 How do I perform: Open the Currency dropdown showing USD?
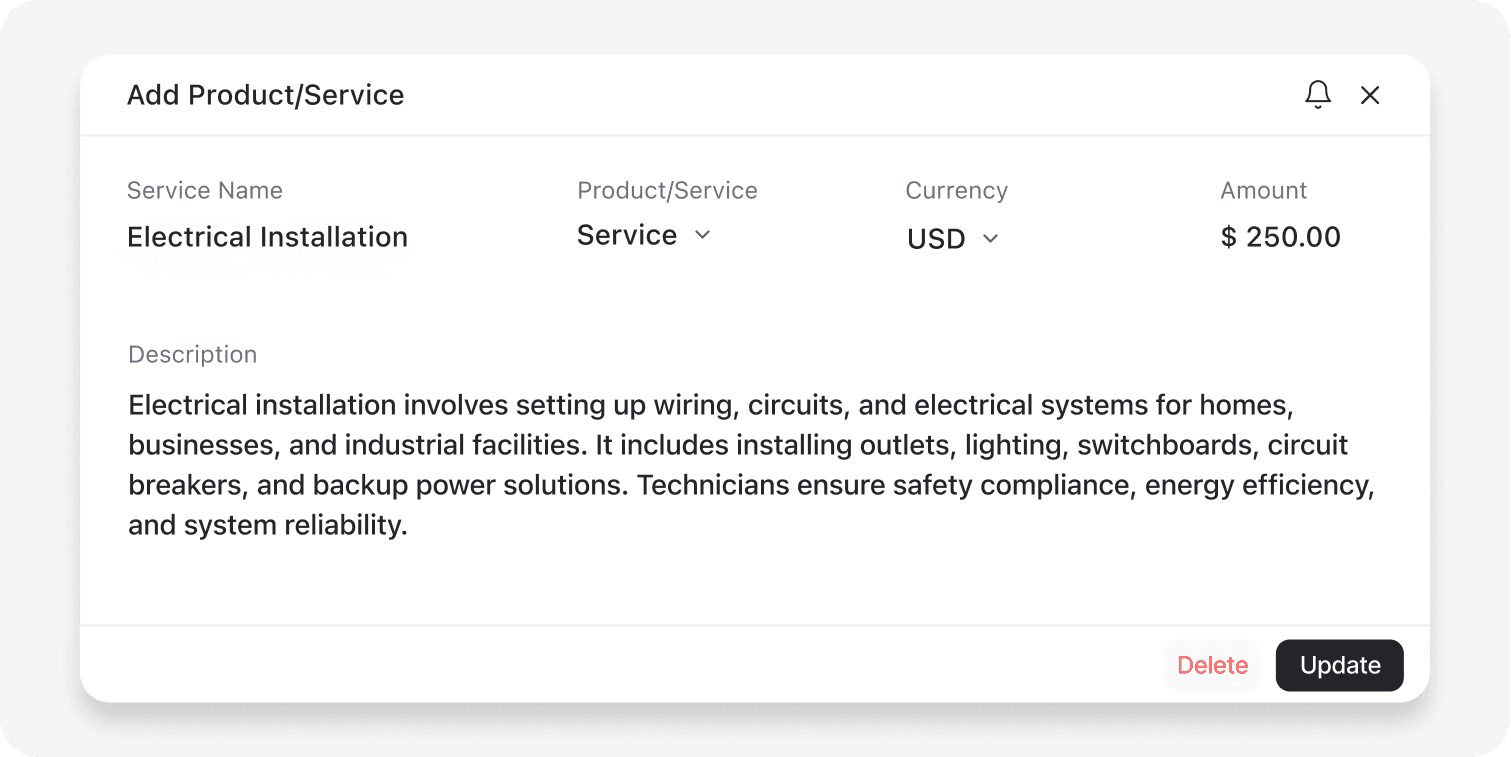click(x=951, y=238)
